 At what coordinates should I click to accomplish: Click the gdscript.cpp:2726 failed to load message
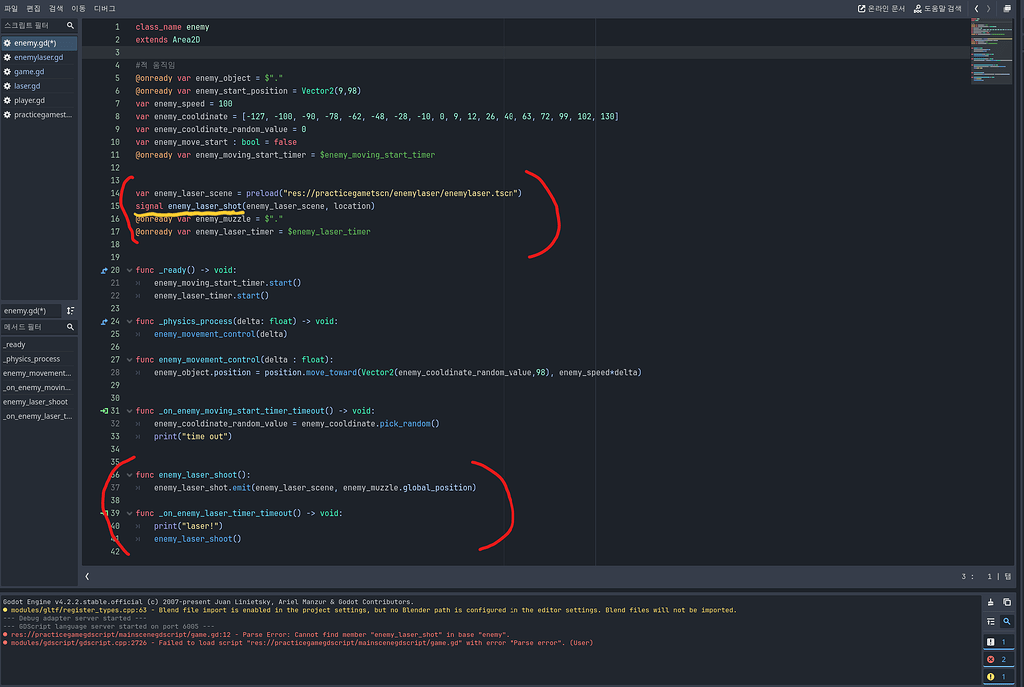click(x=301, y=643)
